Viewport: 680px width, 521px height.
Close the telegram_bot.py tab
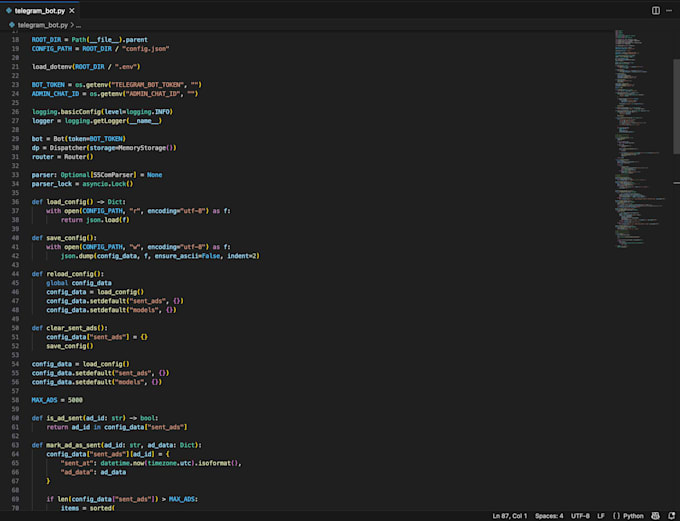tap(72, 10)
